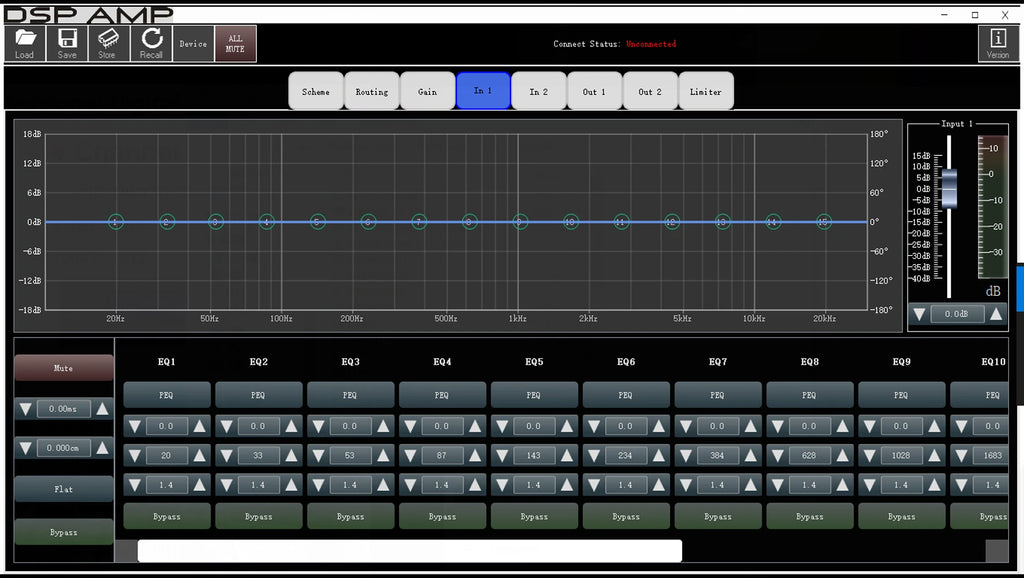Decrease the 0.000cm distance arrow

coord(25,448)
